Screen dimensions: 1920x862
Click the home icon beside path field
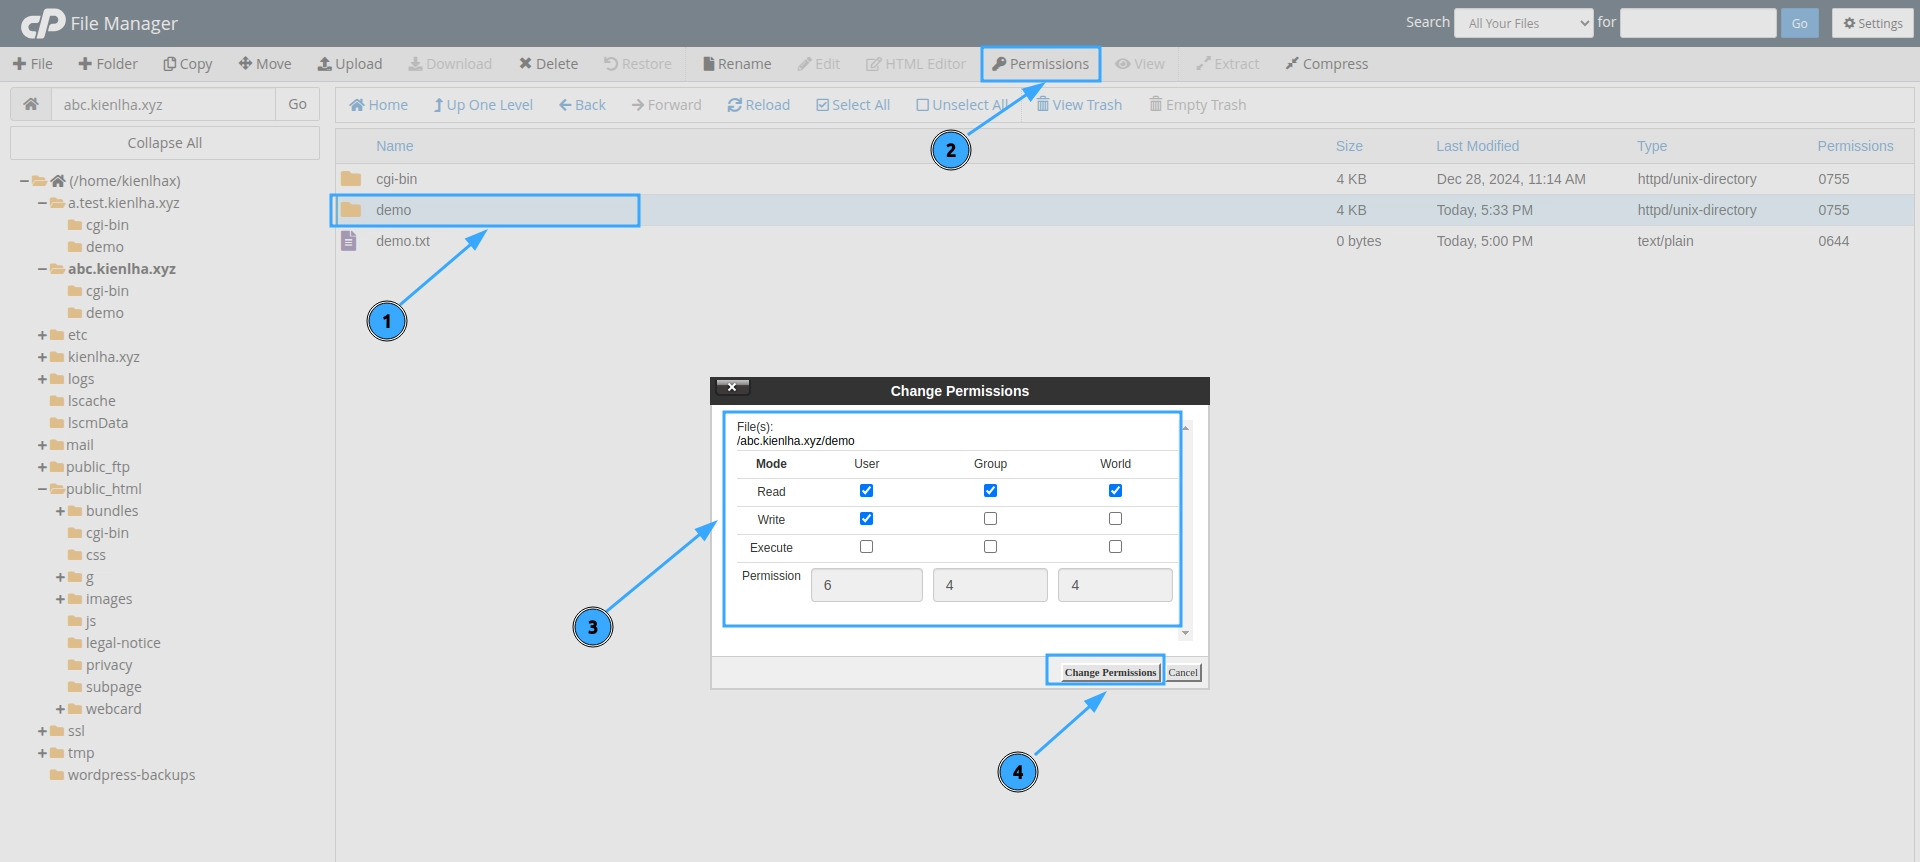click(x=31, y=104)
